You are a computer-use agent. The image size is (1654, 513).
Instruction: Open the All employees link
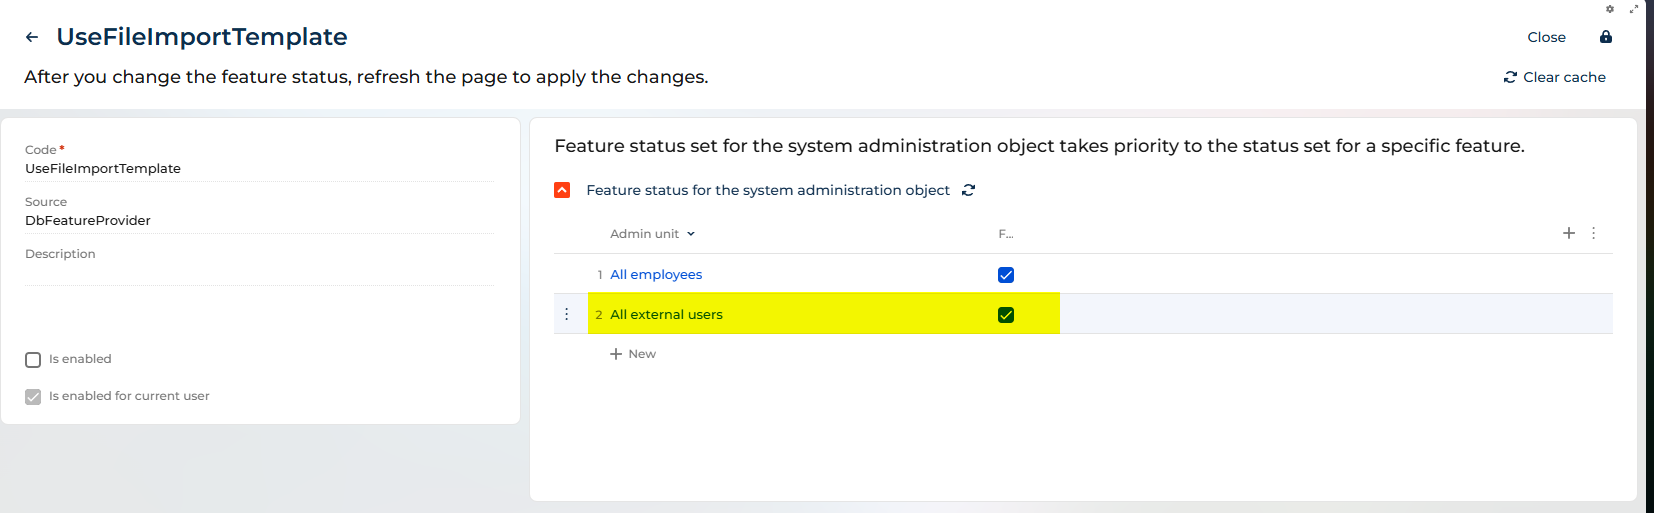[656, 275]
